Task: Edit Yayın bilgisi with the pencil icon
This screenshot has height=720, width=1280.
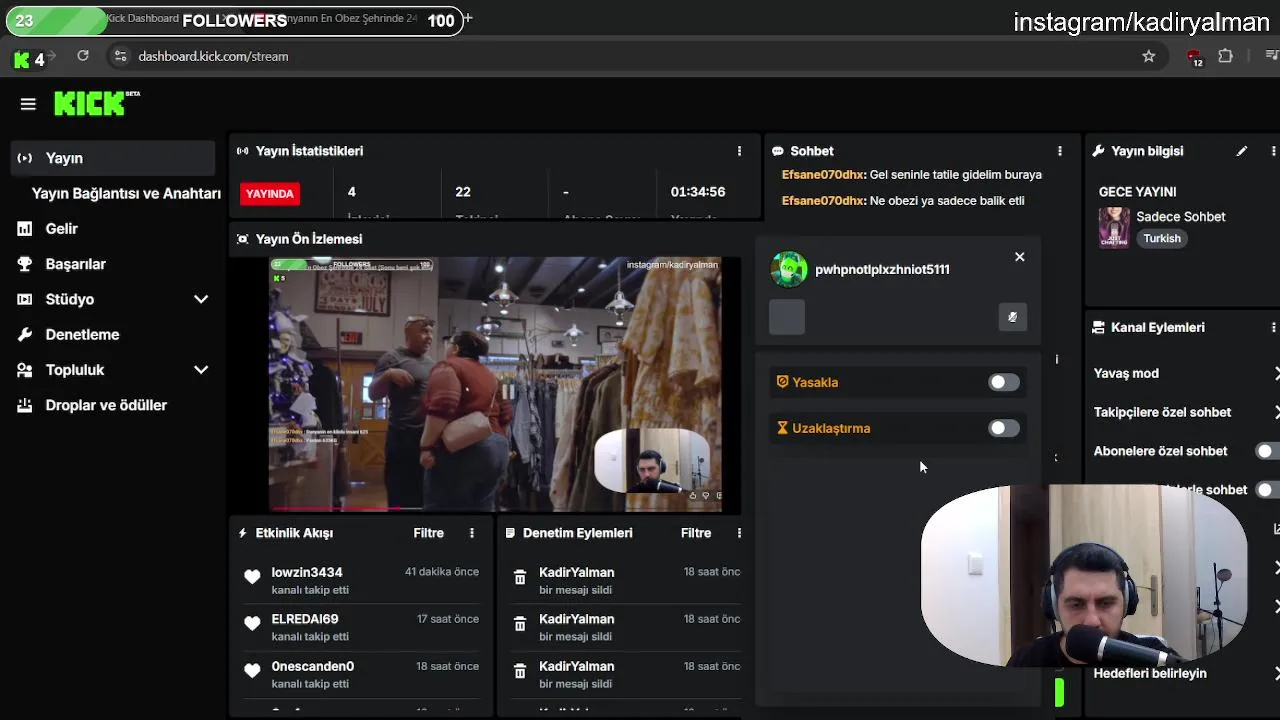Action: pos(1242,151)
